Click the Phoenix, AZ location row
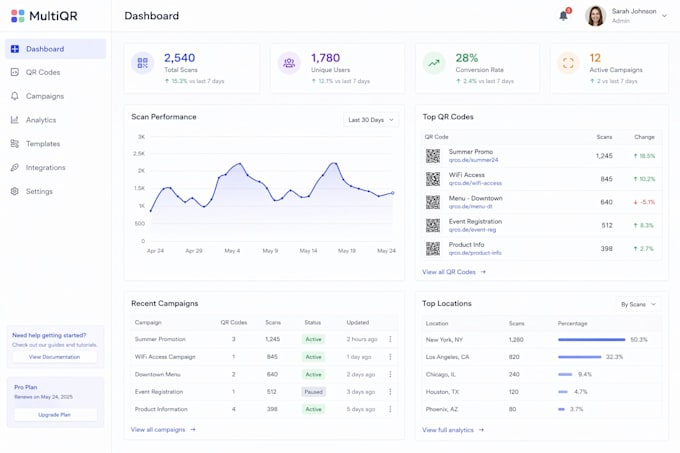The image size is (680, 453). coord(542,409)
